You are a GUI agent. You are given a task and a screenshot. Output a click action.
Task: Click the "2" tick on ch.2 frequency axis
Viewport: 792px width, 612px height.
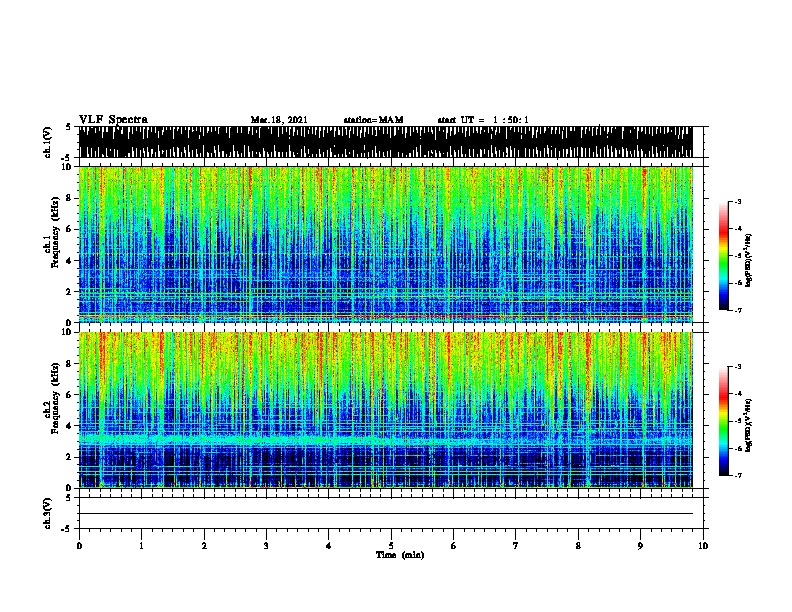(69, 457)
